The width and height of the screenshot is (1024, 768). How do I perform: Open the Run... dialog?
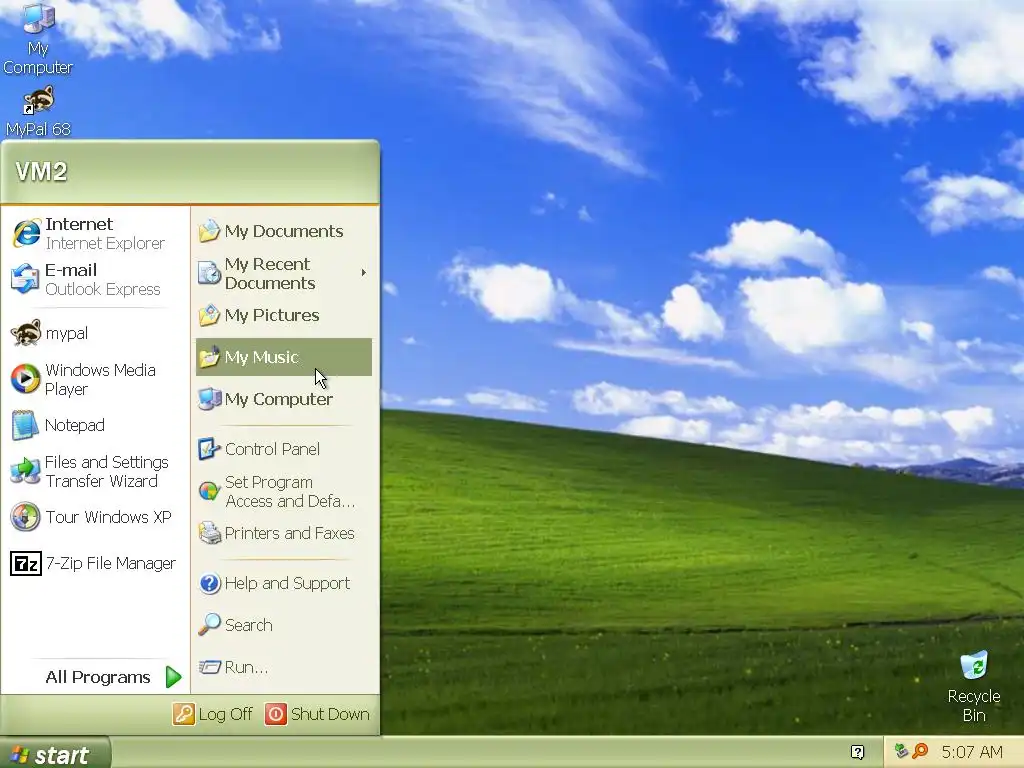coord(284,667)
